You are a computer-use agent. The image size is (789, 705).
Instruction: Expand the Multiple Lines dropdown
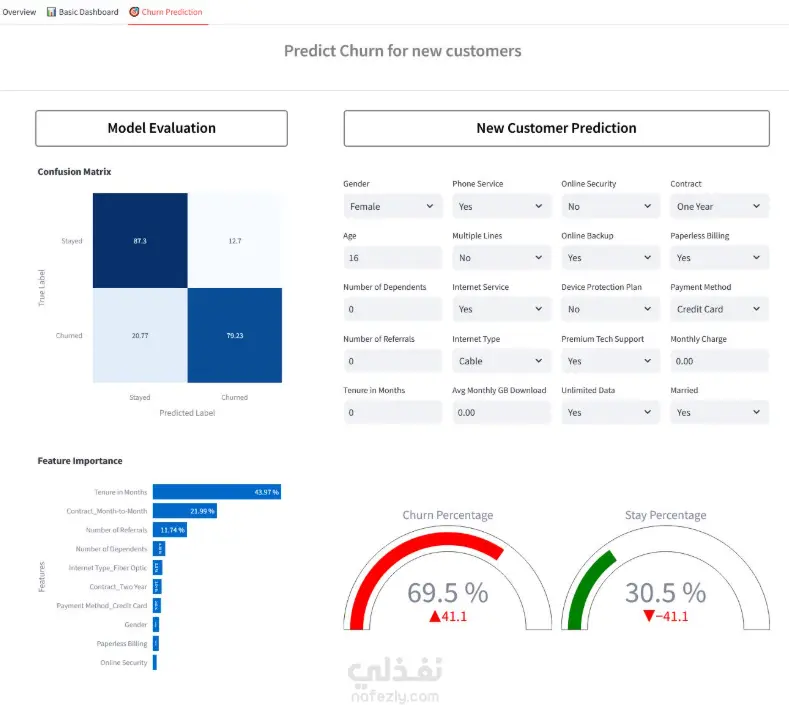[x=501, y=258]
